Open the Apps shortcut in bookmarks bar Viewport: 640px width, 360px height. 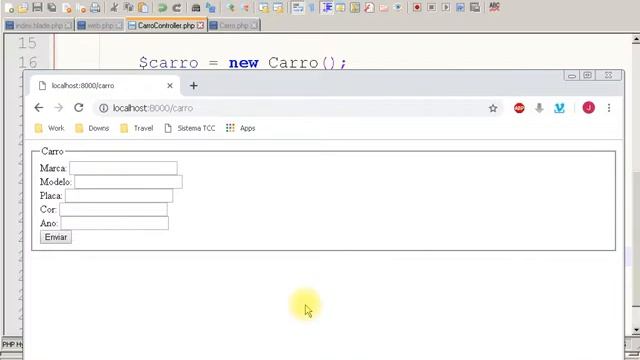point(241,128)
